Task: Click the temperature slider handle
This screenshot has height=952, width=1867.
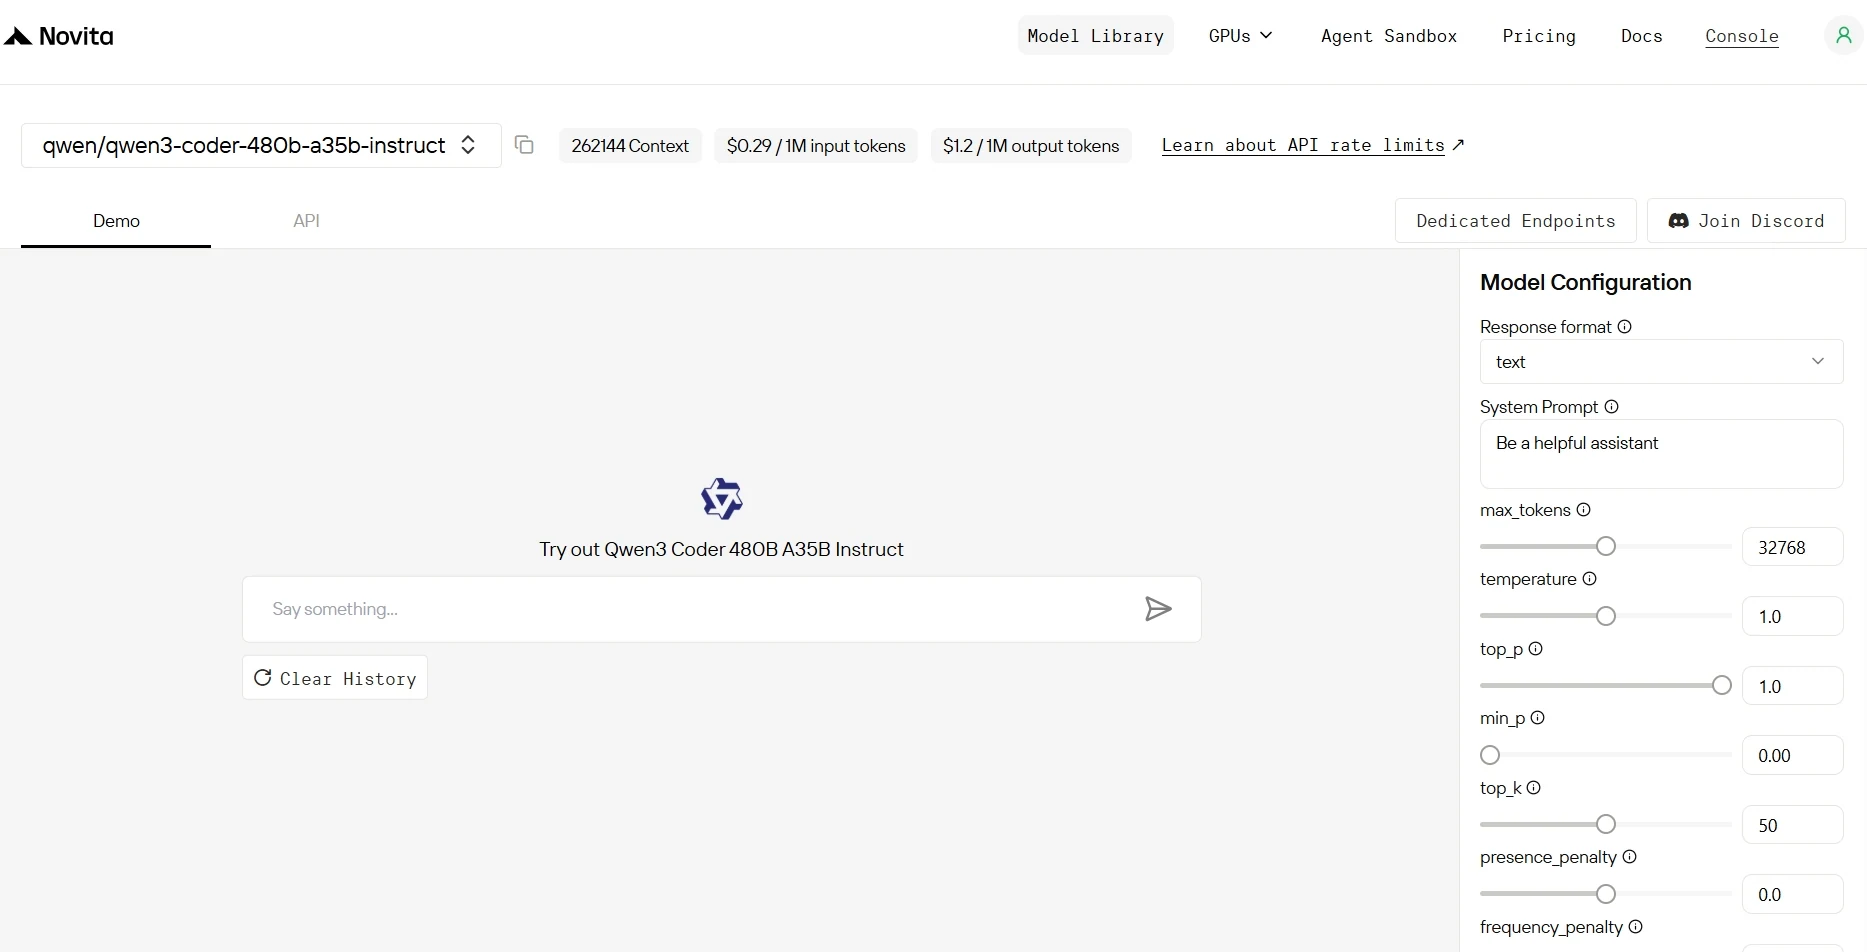Action: (x=1605, y=616)
